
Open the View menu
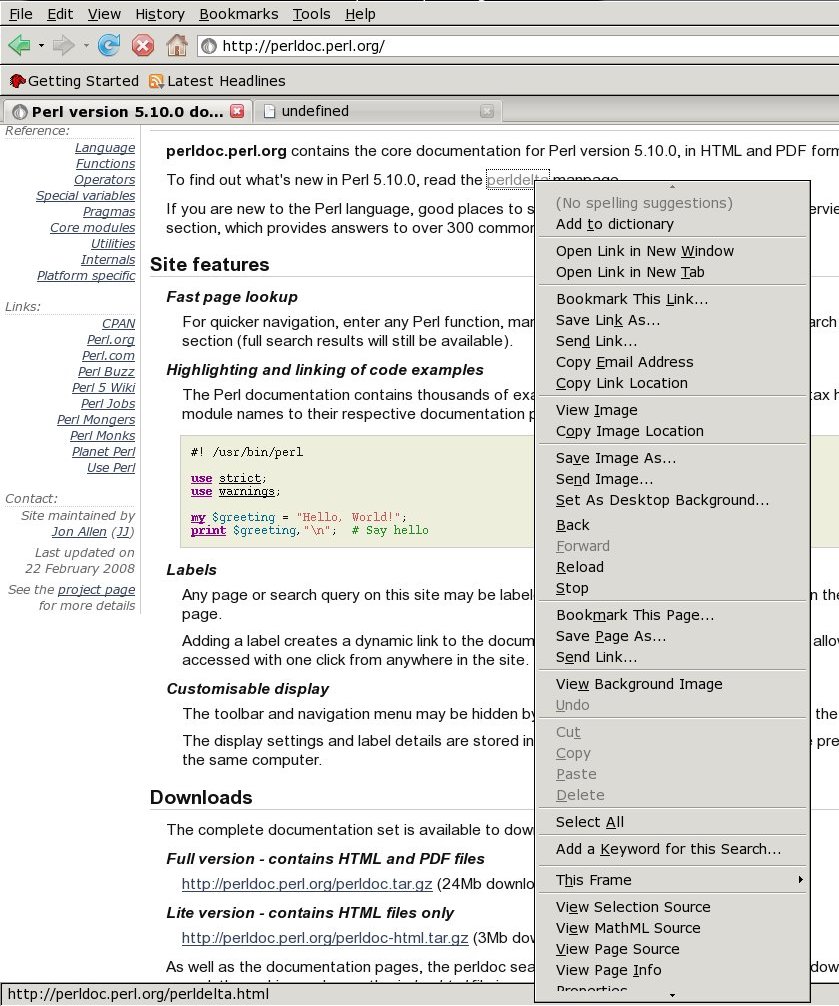104,14
